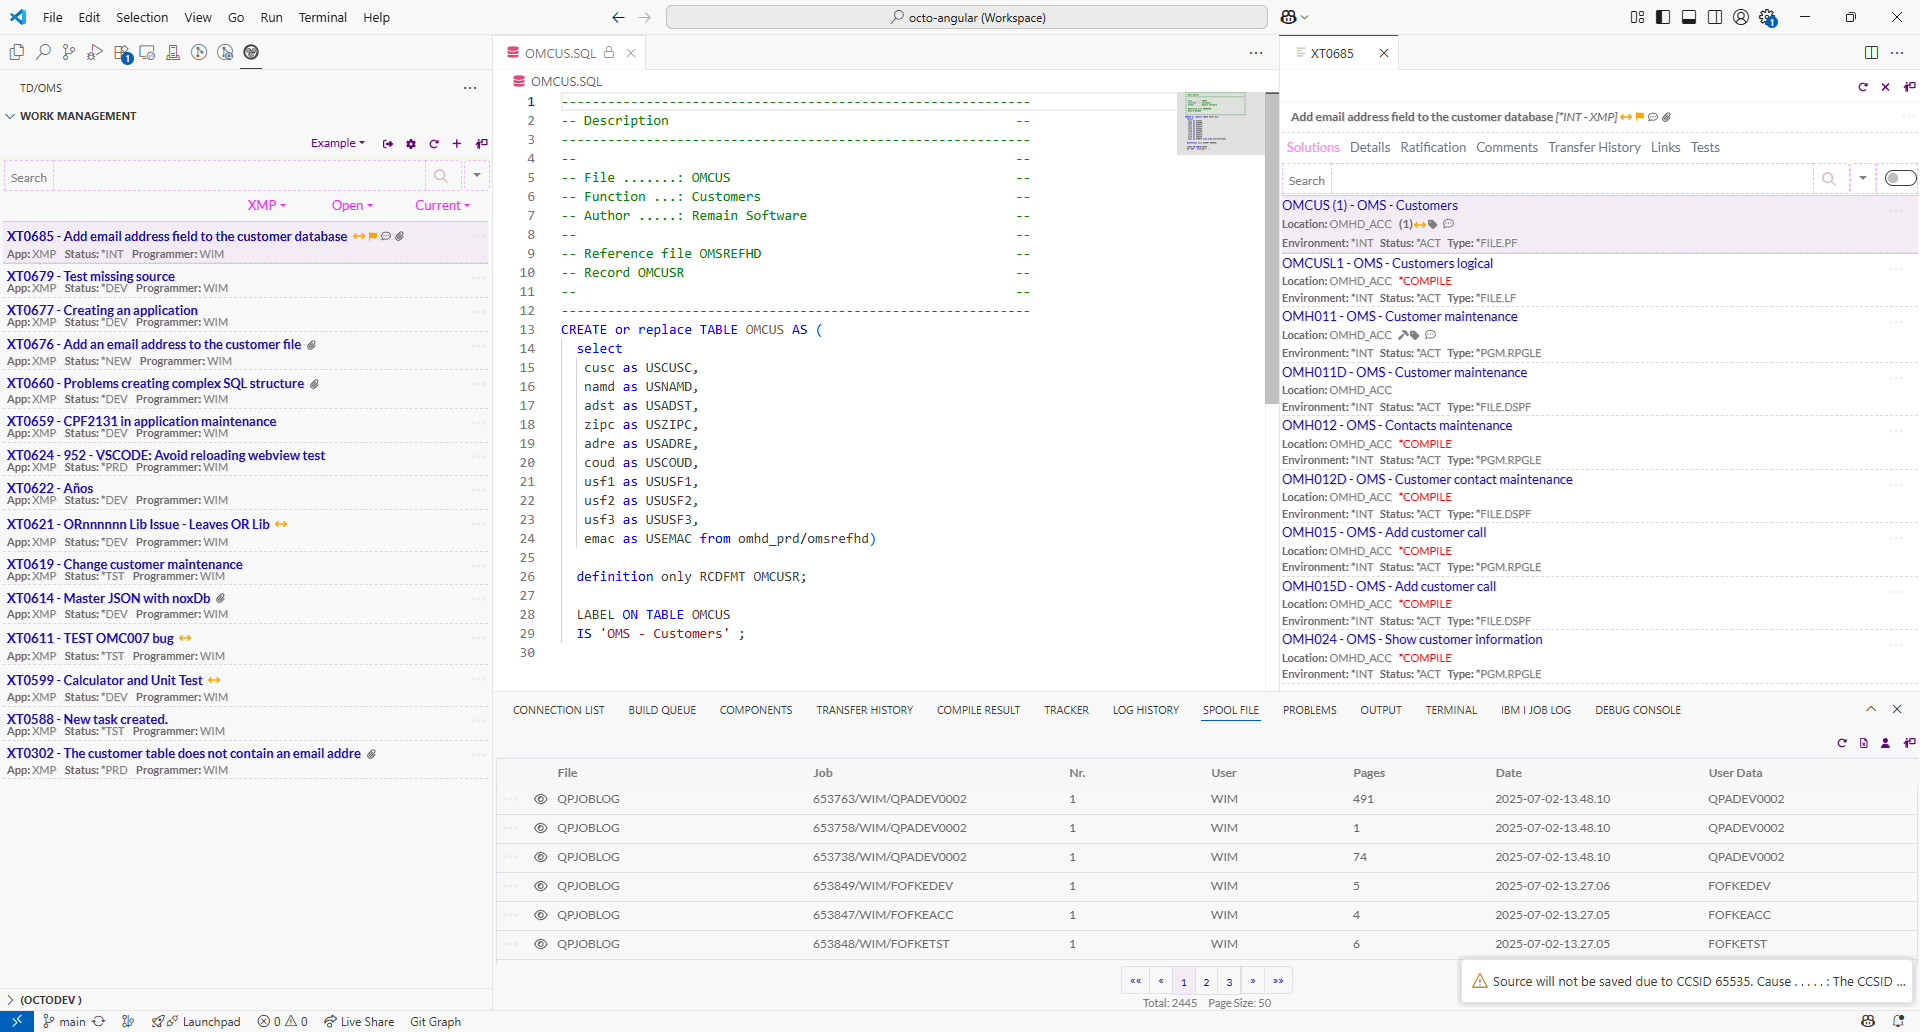
Task: Open the Terminal menu
Action: pyautogui.click(x=322, y=17)
